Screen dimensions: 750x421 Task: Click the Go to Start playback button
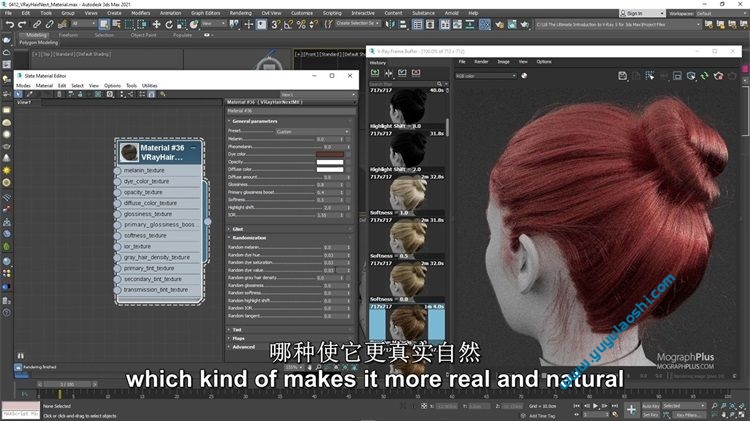click(577, 406)
